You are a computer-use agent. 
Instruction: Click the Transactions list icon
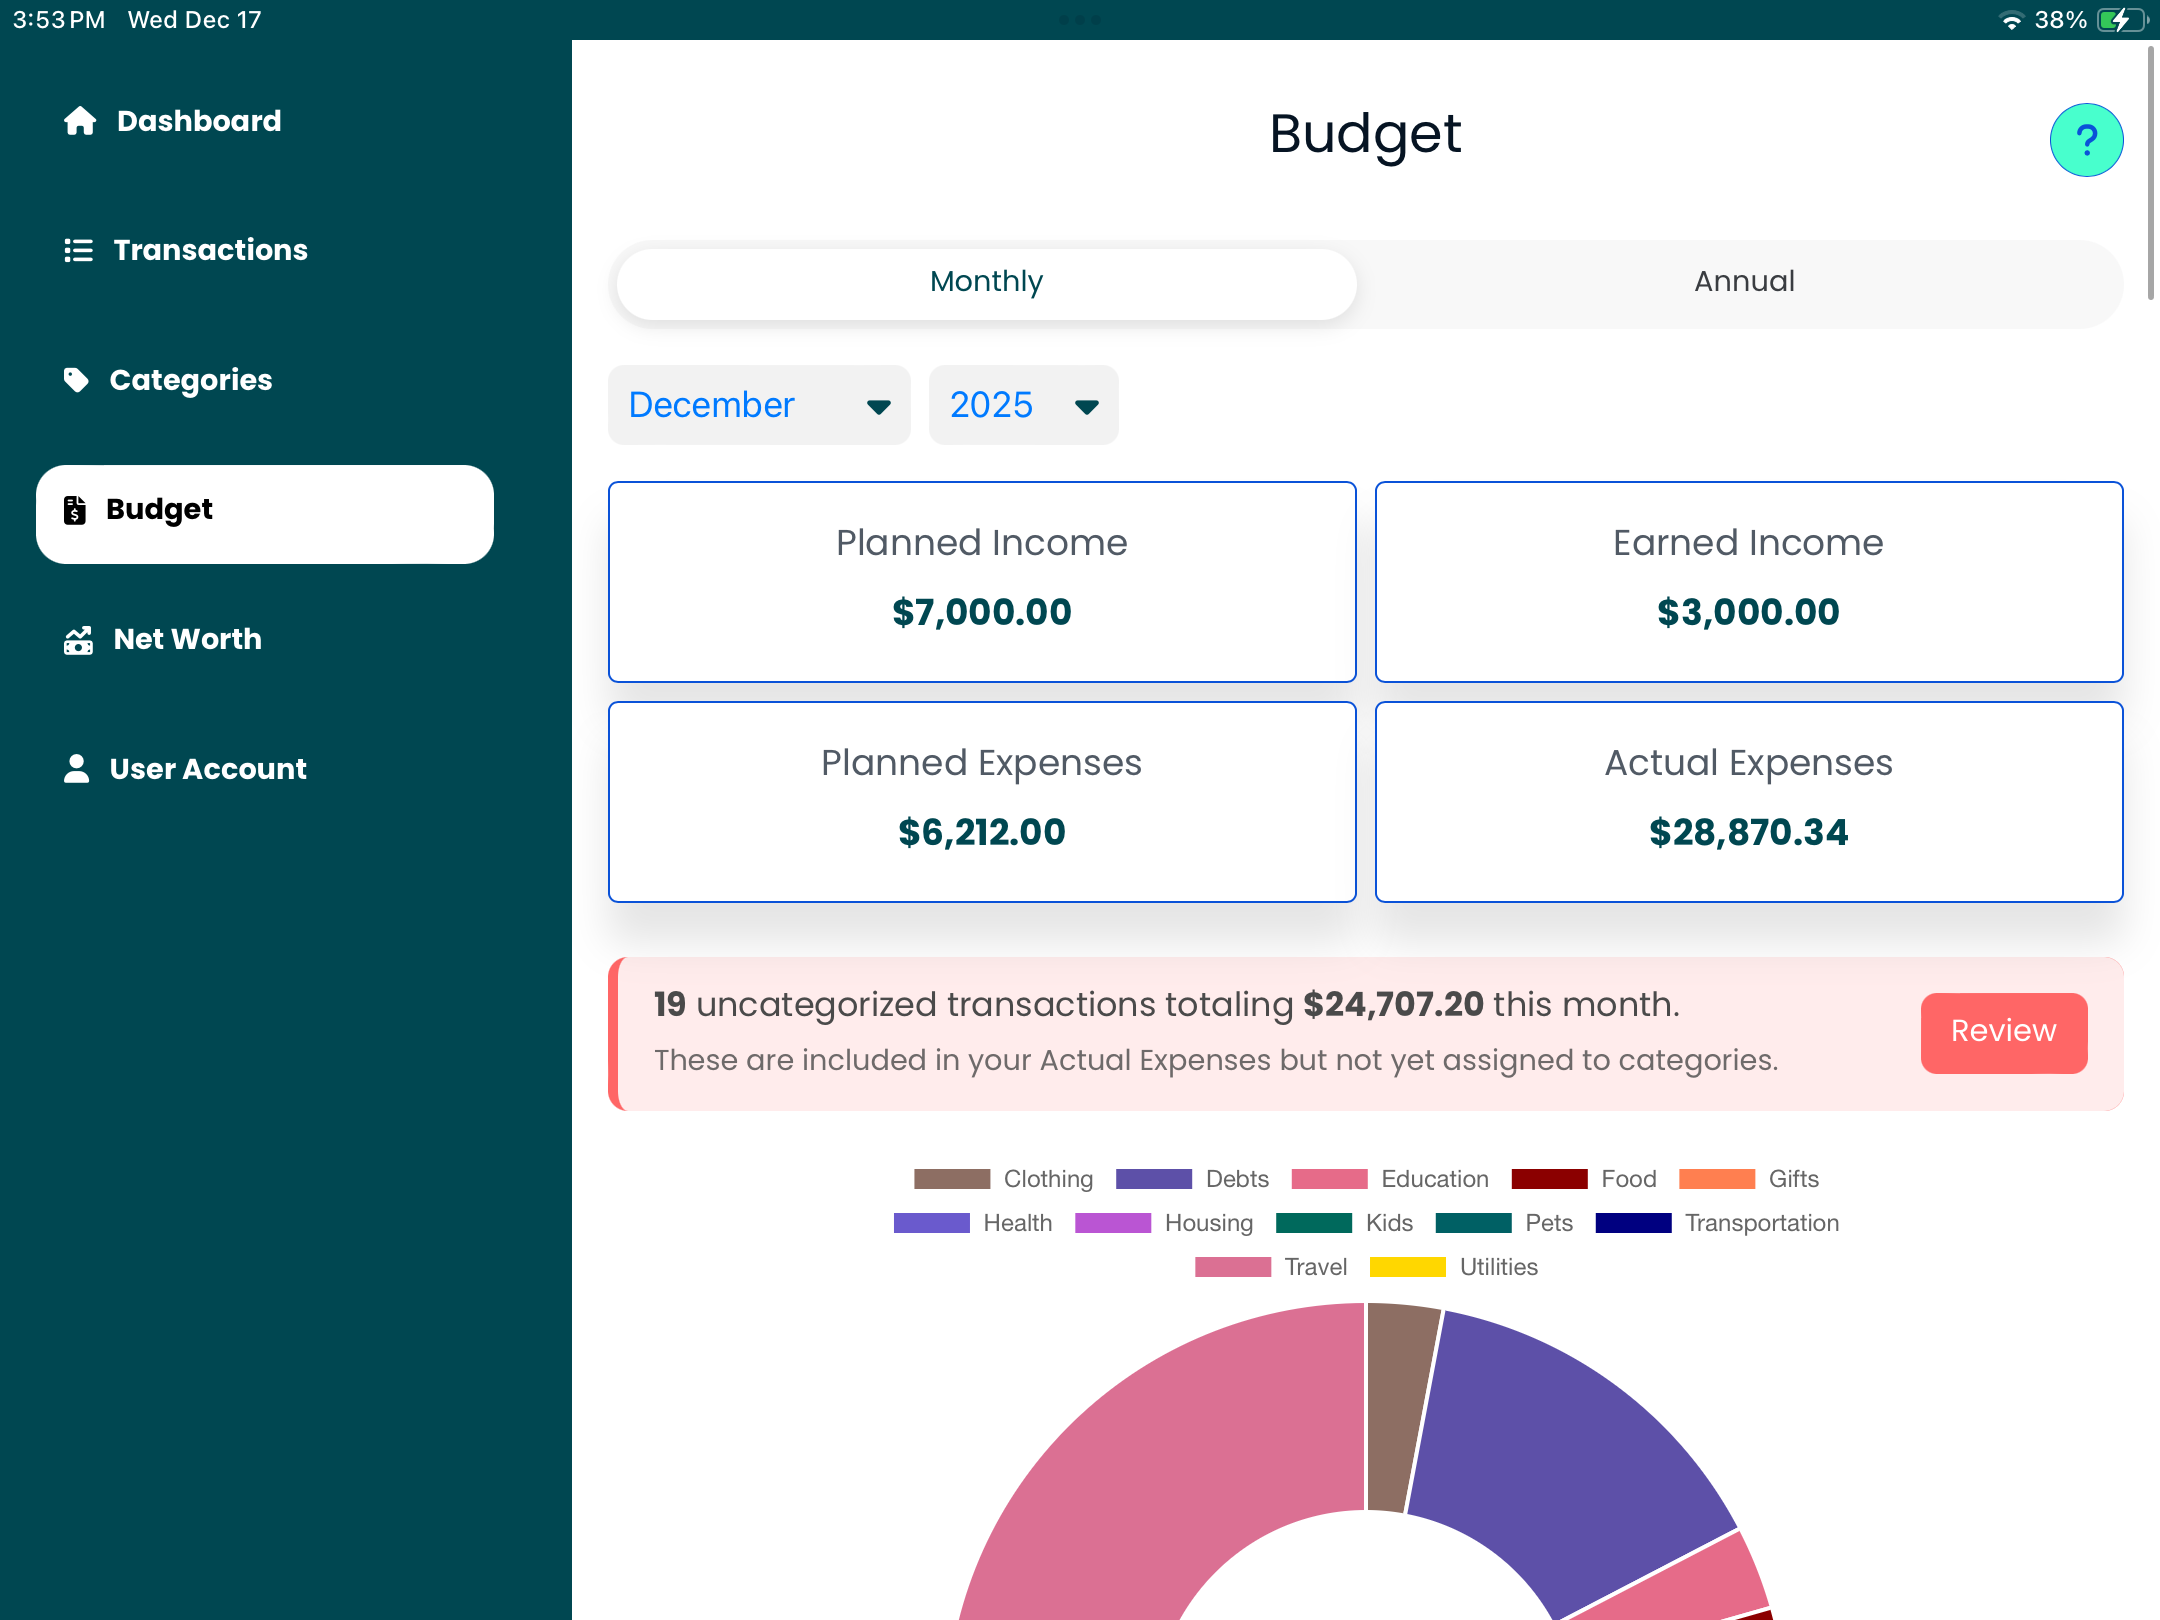point(78,250)
